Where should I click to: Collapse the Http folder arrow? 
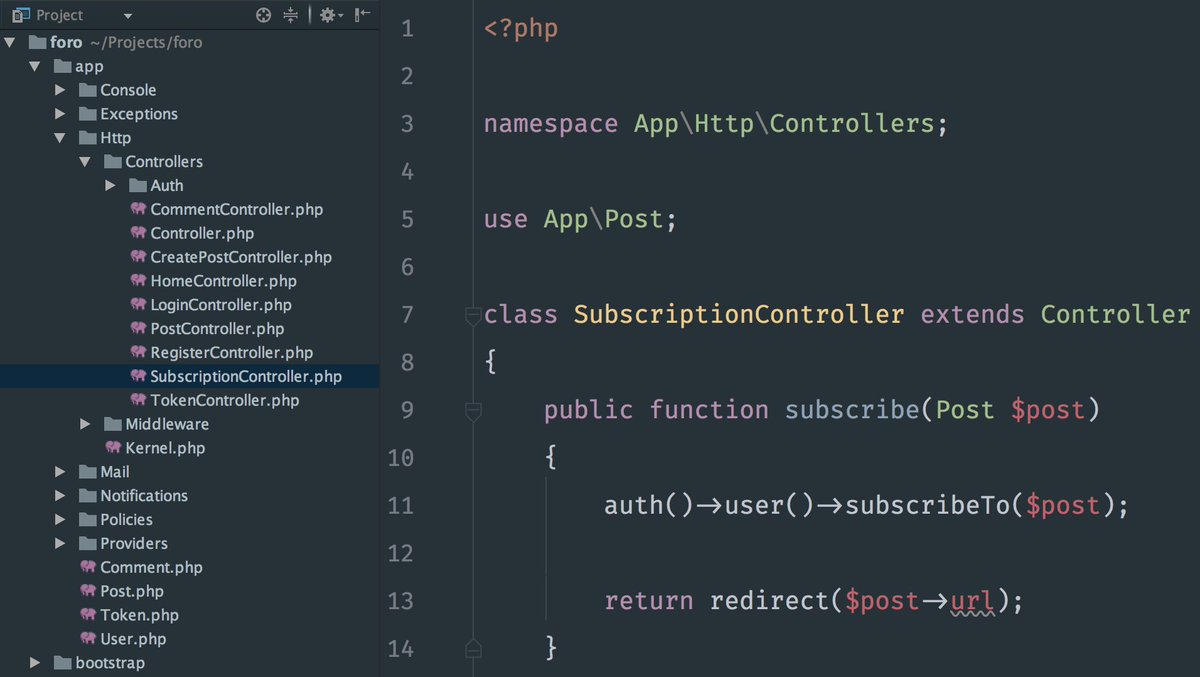tap(60, 138)
